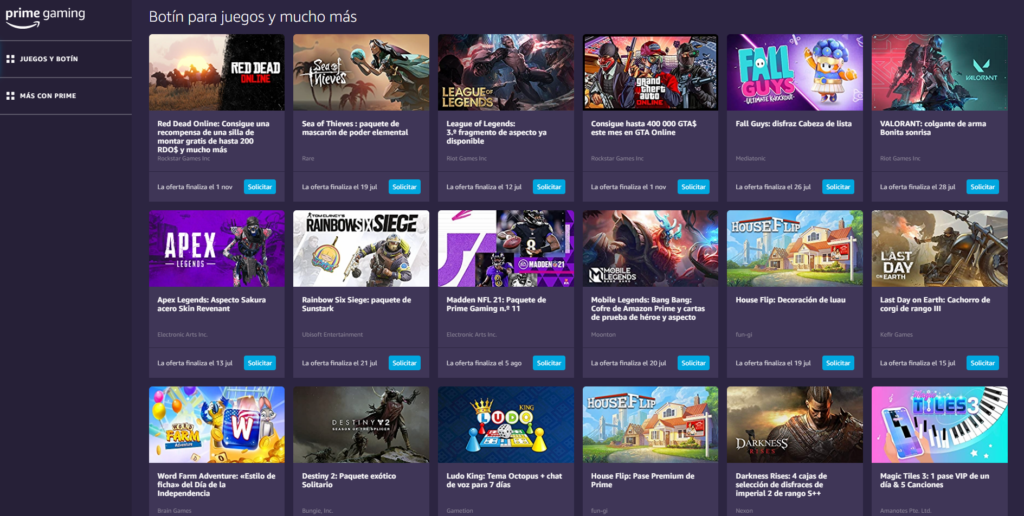Select the Apex Legends banner image
This screenshot has height=516, width=1024.
coord(217,248)
